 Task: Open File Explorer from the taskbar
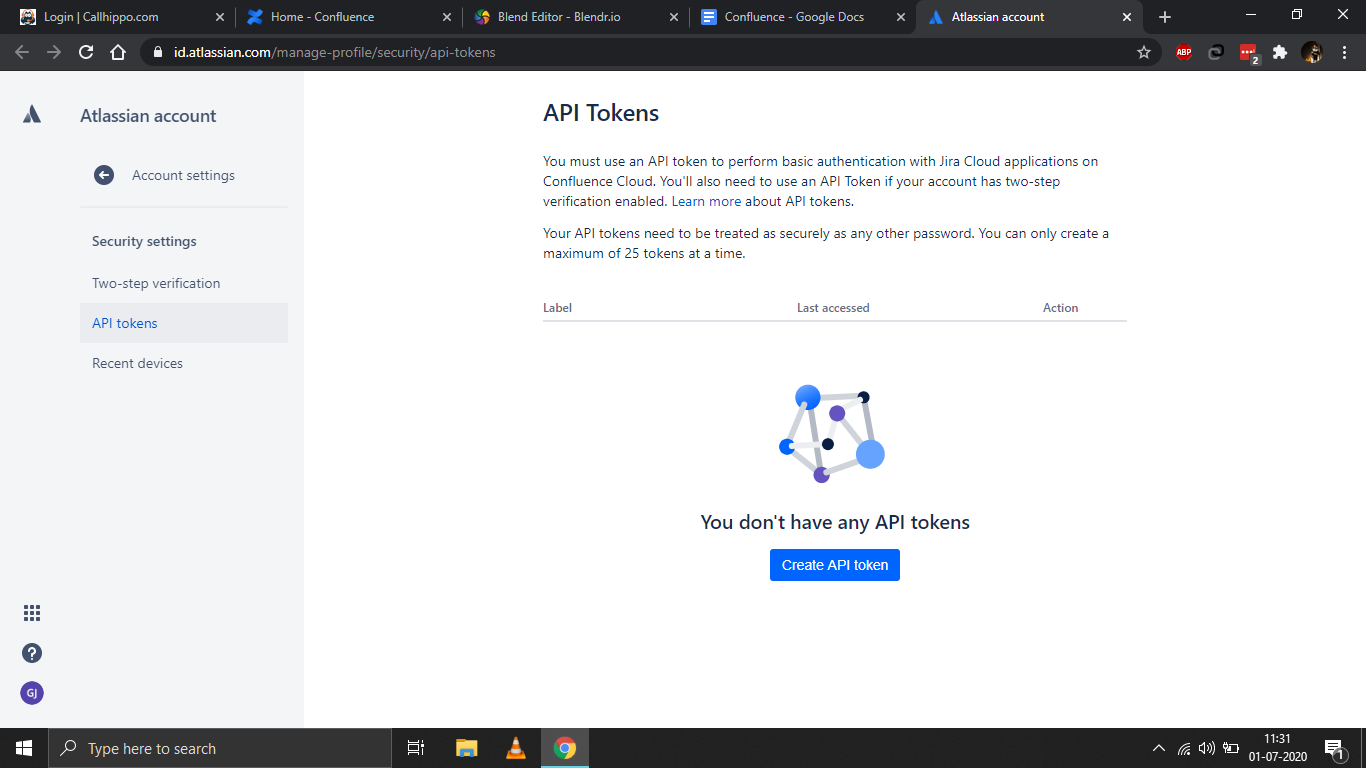(467, 748)
